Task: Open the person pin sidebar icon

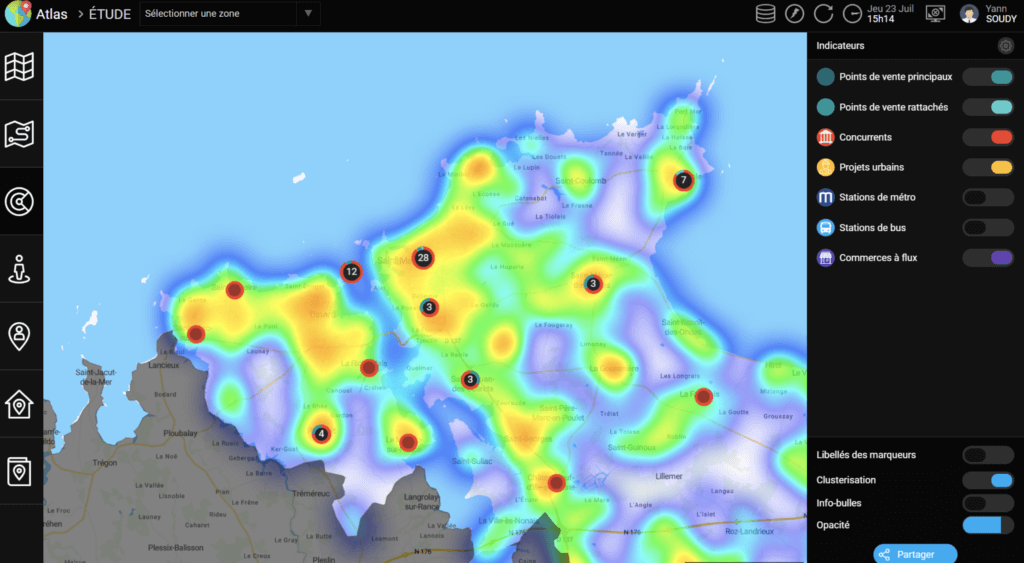Action: click(20, 336)
